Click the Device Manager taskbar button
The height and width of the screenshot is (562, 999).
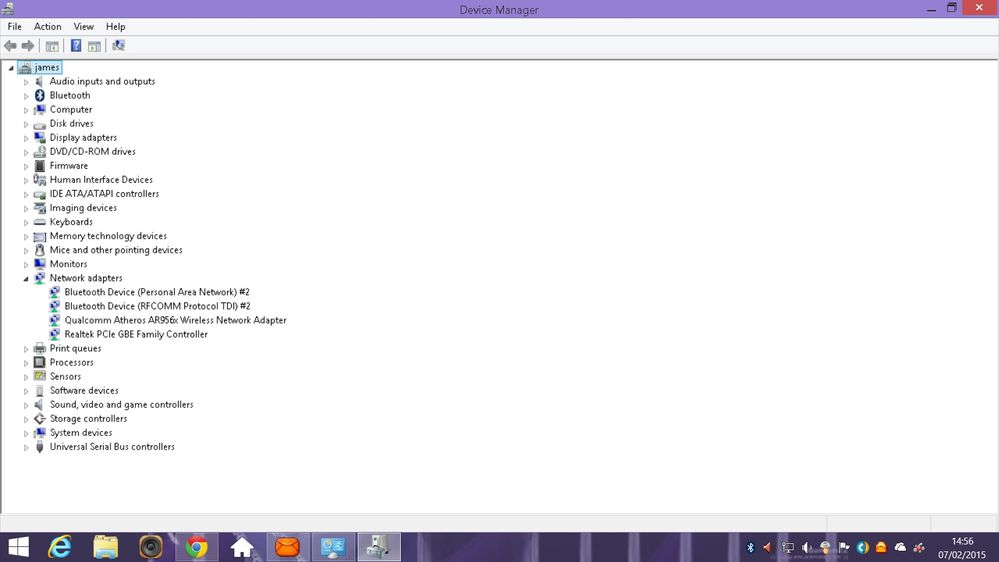(379, 547)
